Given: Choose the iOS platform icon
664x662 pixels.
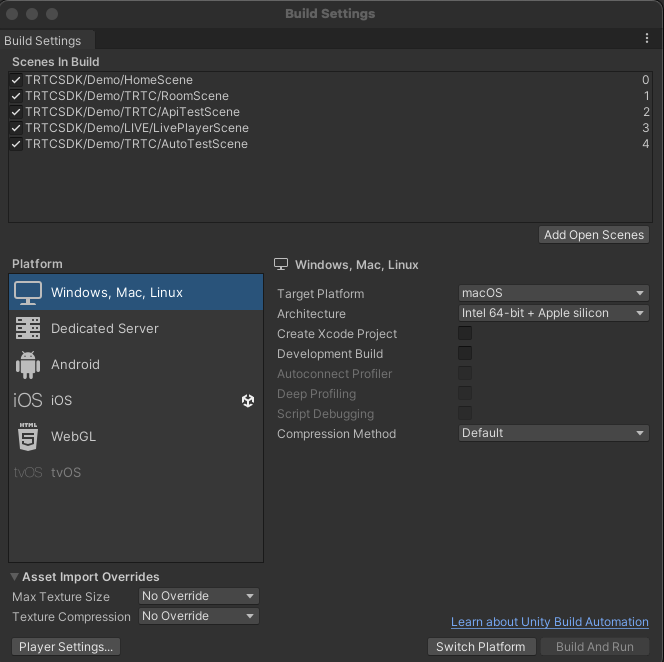Looking at the screenshot, I should pos(28,400).
